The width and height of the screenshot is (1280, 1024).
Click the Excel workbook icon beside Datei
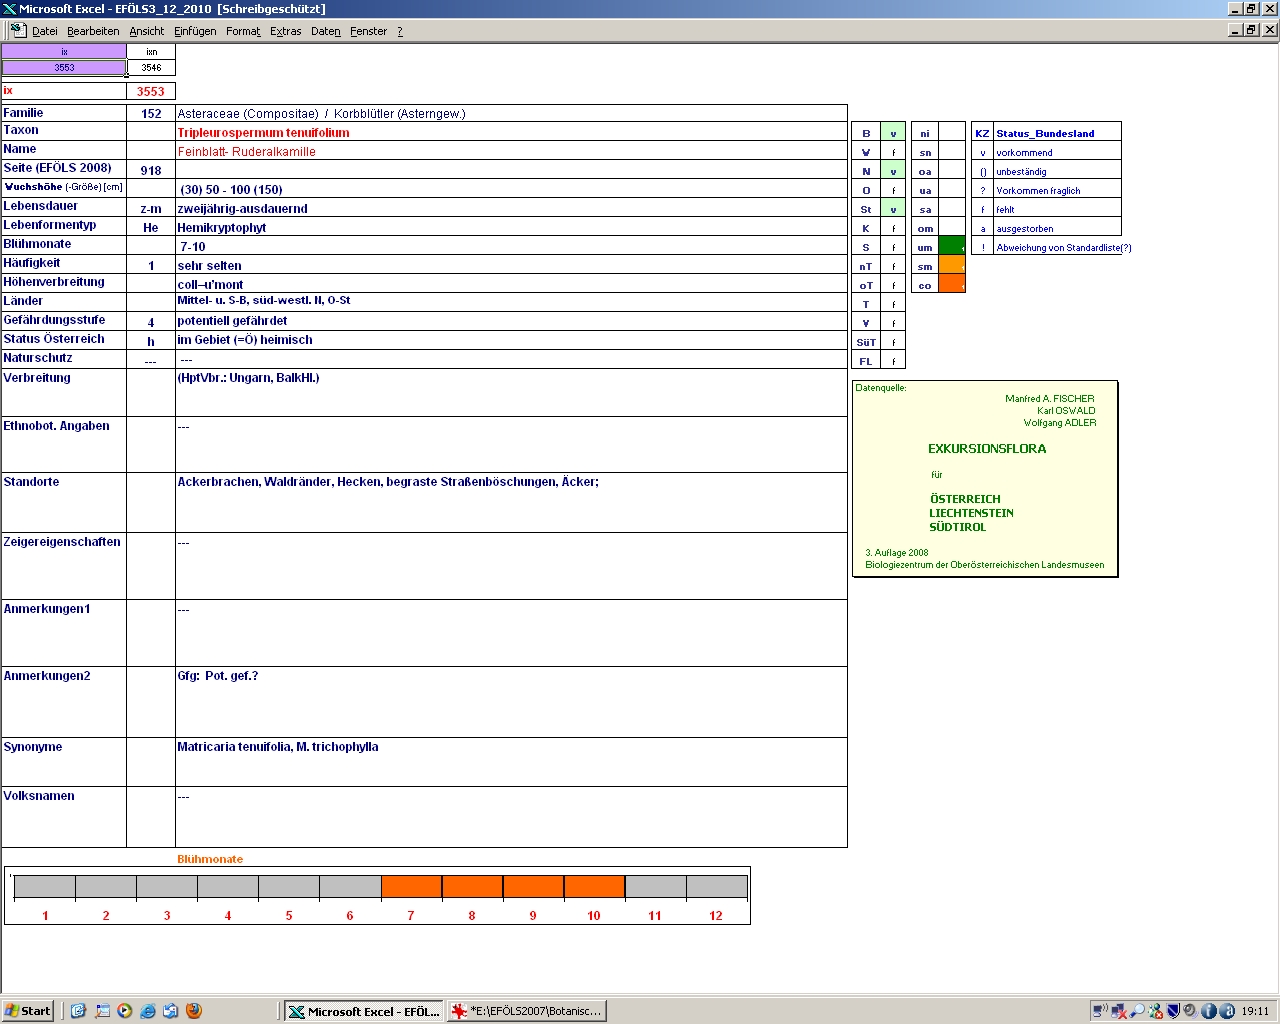[18, 30]
